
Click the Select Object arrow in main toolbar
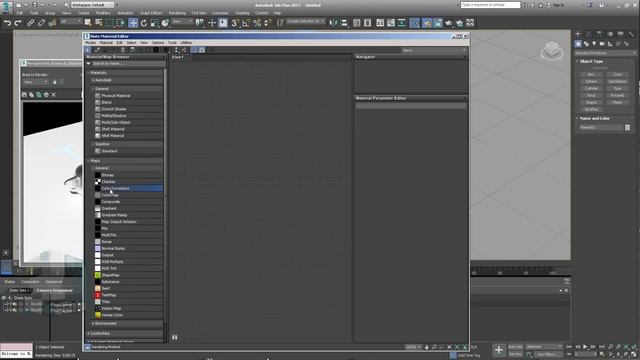pyautogui.click(x=87, y=23)
